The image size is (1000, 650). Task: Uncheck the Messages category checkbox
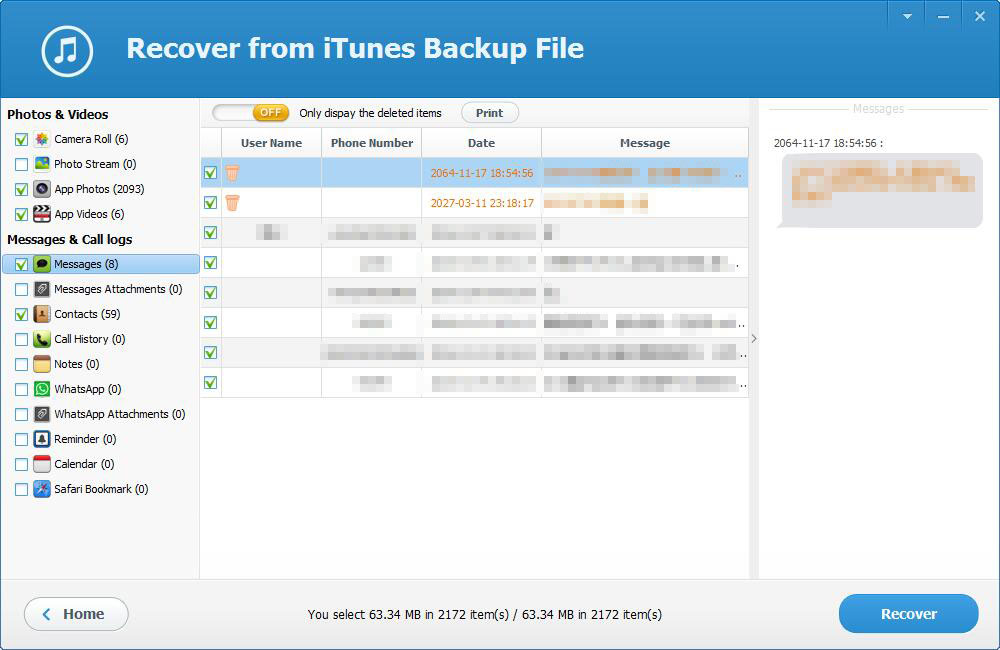(22, 264)
